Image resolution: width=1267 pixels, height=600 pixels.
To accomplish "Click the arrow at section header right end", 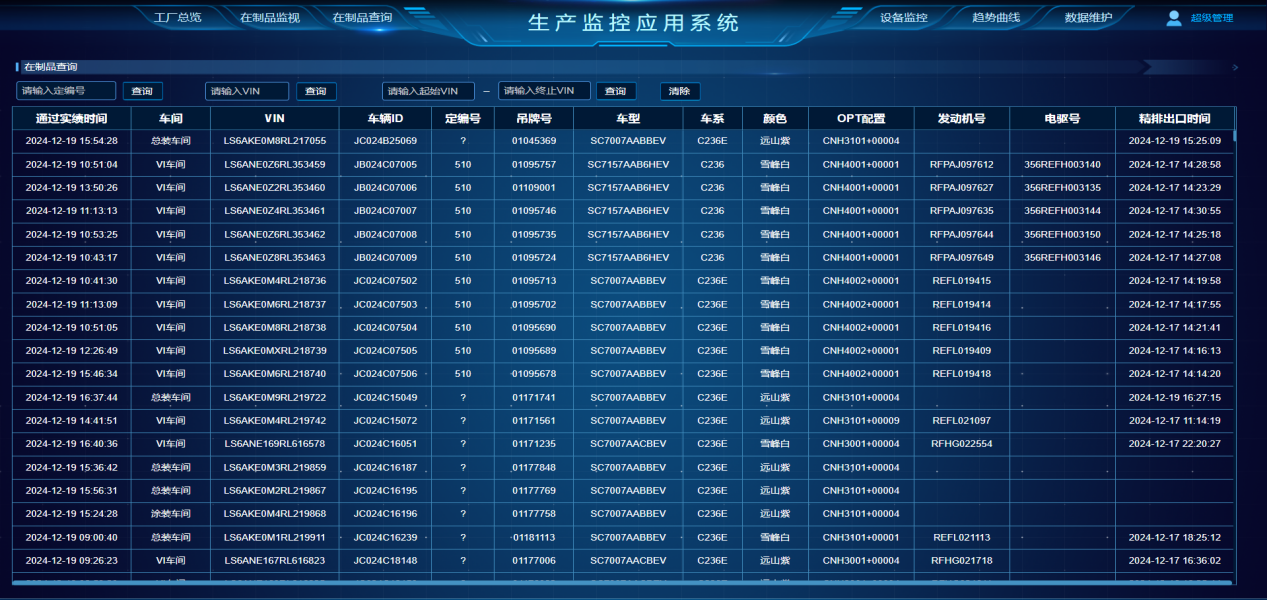I will tap(1235, 68).
